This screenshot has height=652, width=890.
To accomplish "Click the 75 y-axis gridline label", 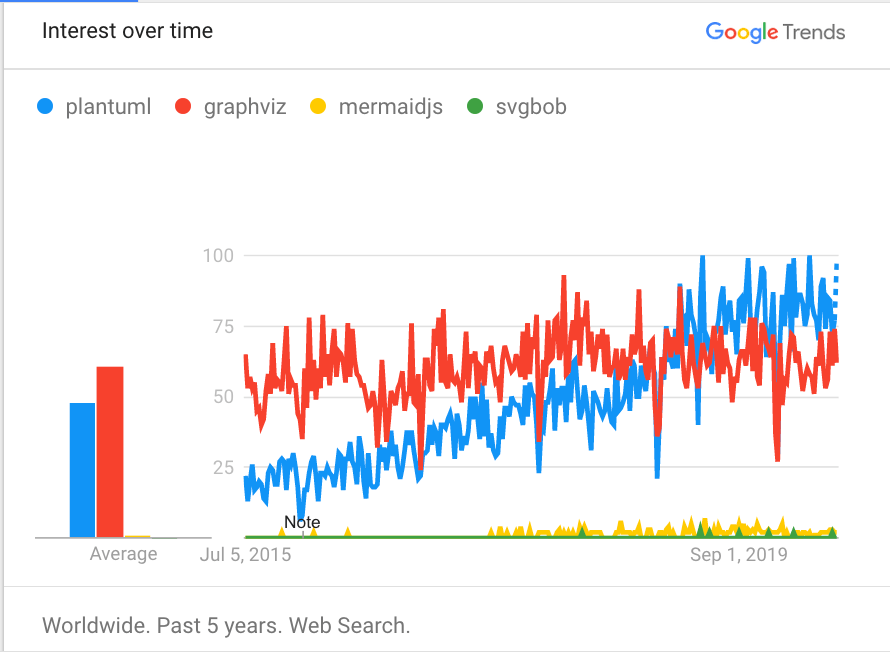I will point(222,326).
